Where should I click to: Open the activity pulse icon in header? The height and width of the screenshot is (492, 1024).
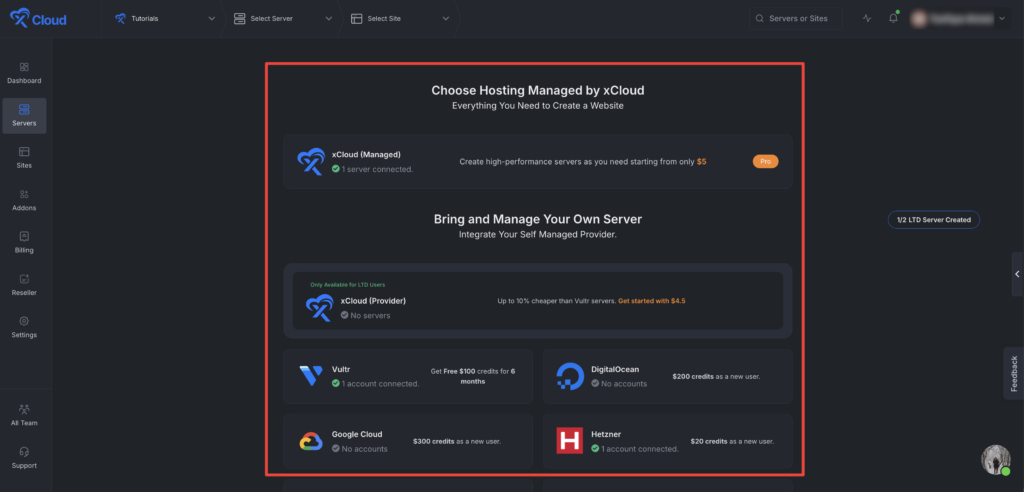point(867,18)
